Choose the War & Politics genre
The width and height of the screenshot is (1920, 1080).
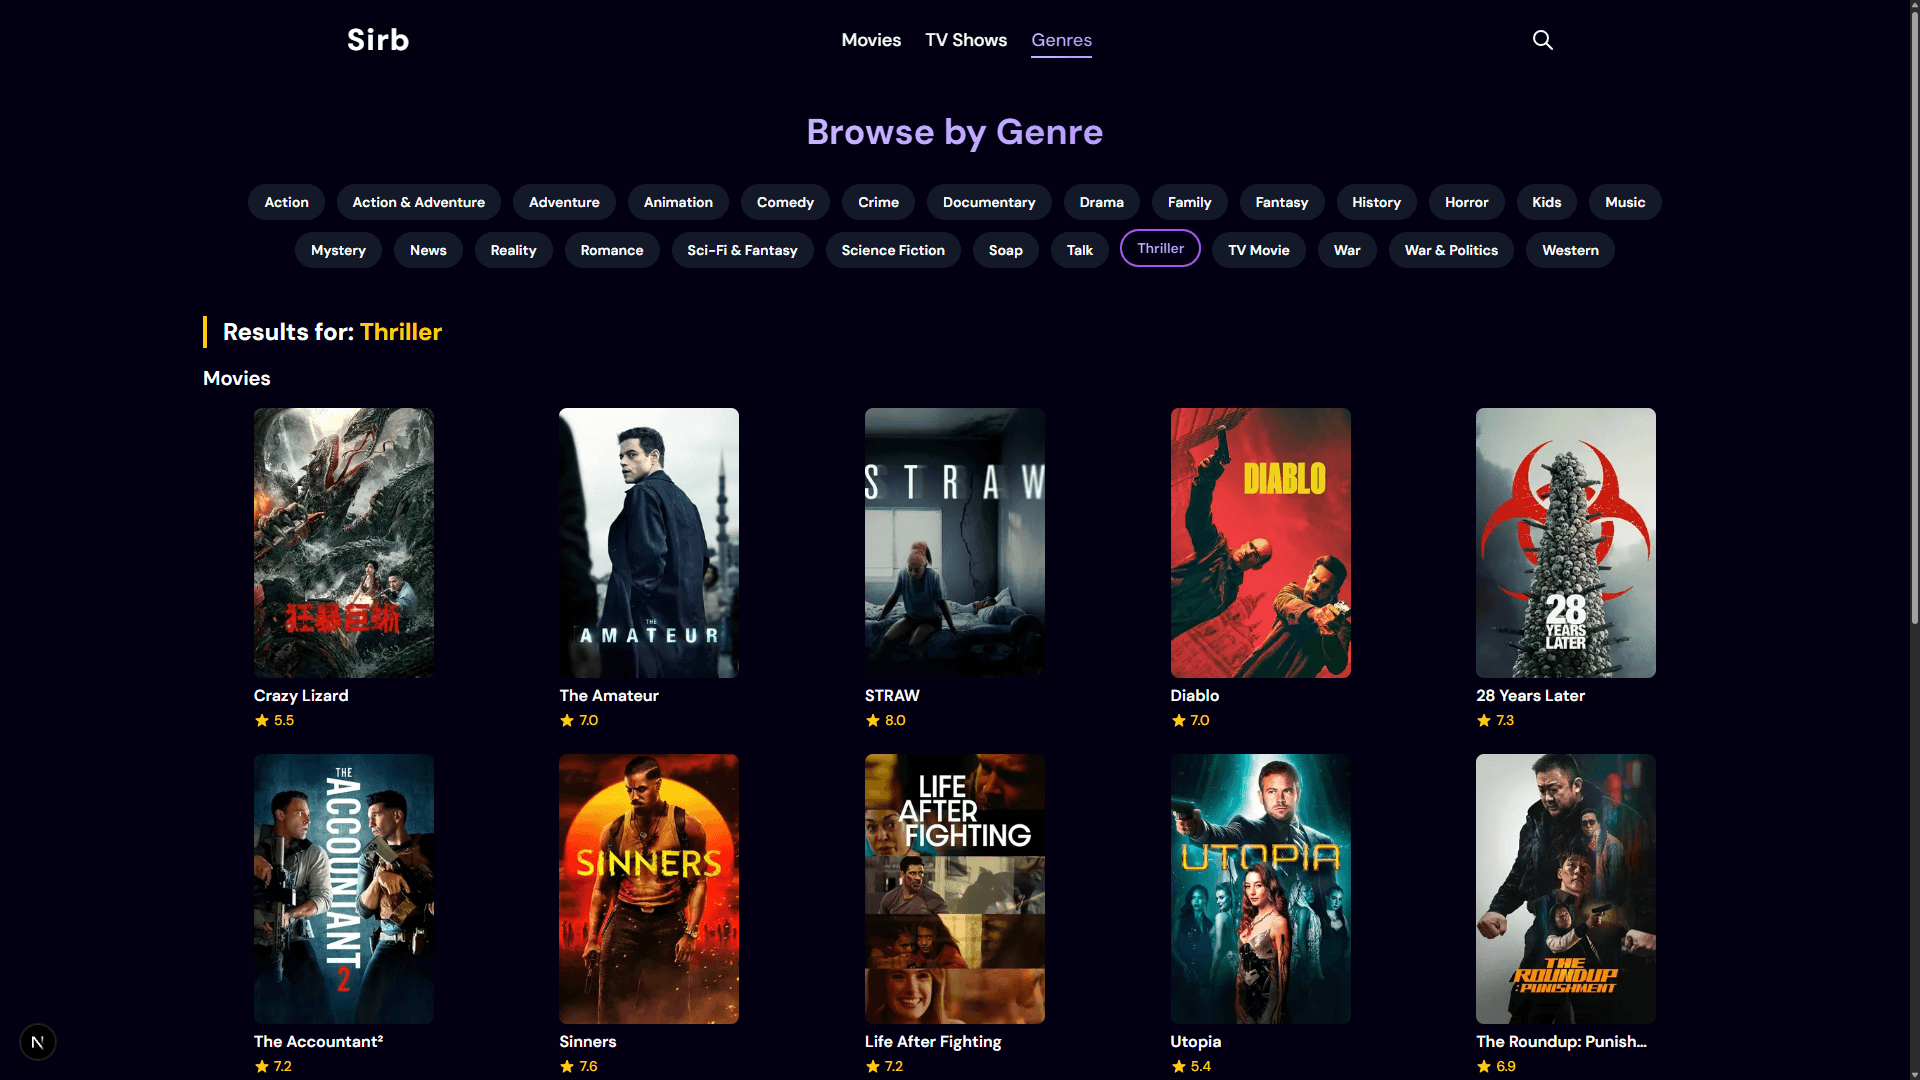pyautogui.click(x=1451, y=250)
